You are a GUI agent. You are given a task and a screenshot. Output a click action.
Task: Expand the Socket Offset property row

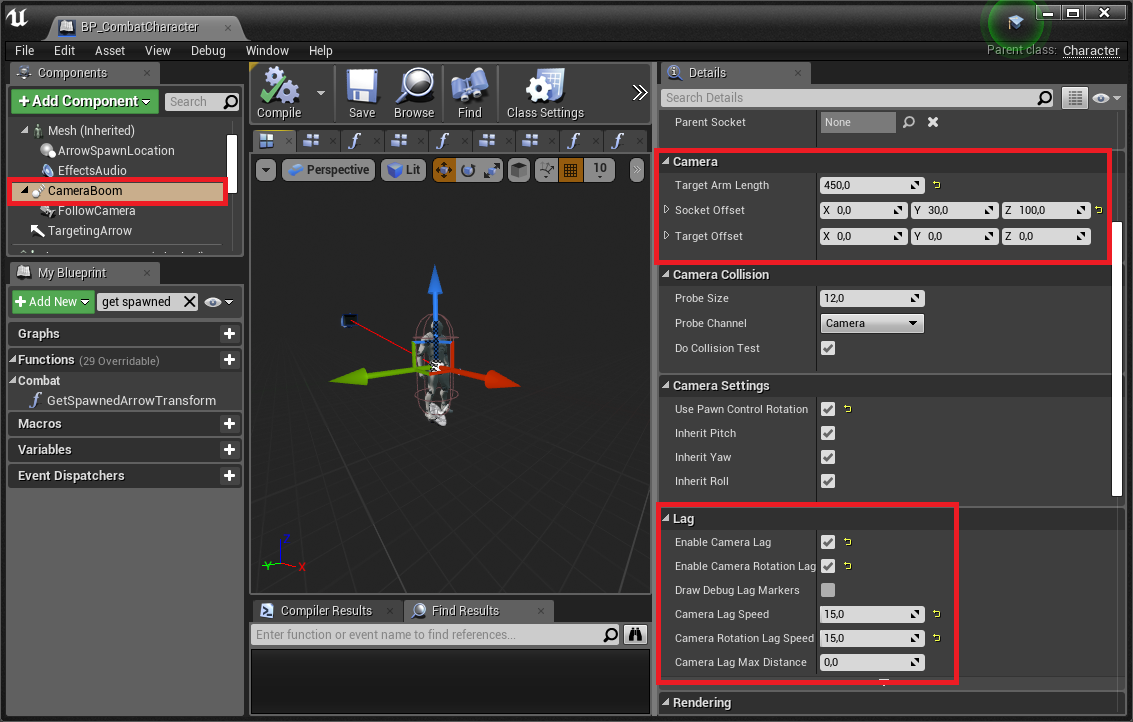(667, 210)
